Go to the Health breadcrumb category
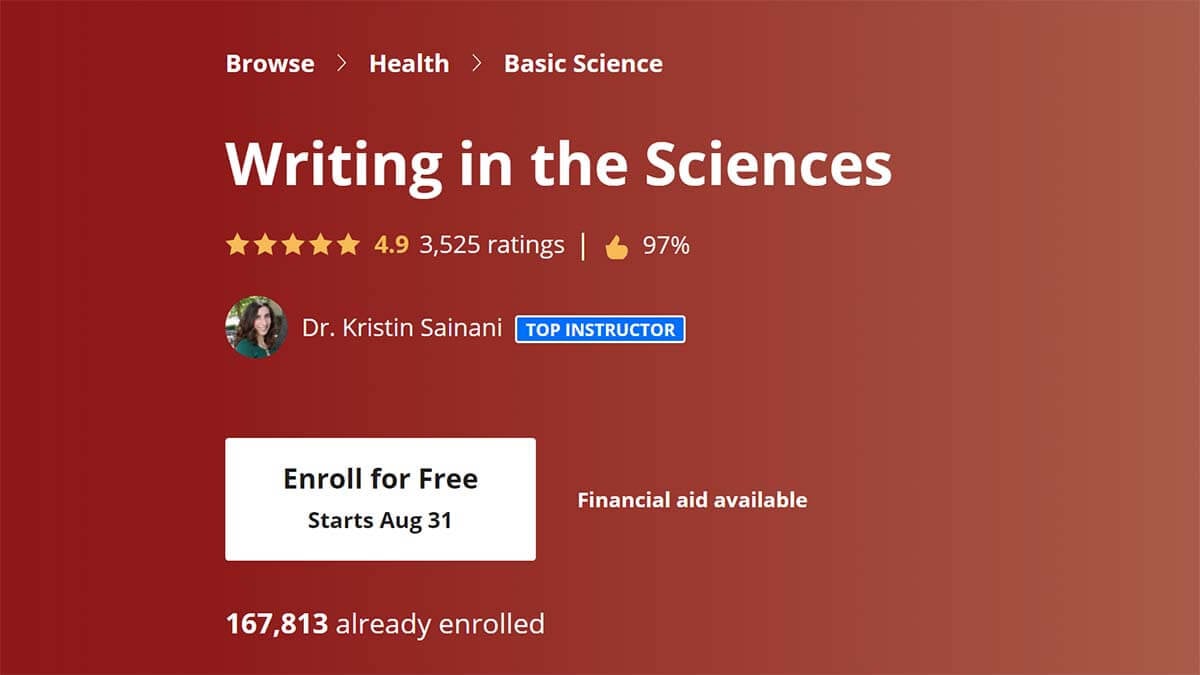Screen dimensions: 1200x675 point(409,63)
